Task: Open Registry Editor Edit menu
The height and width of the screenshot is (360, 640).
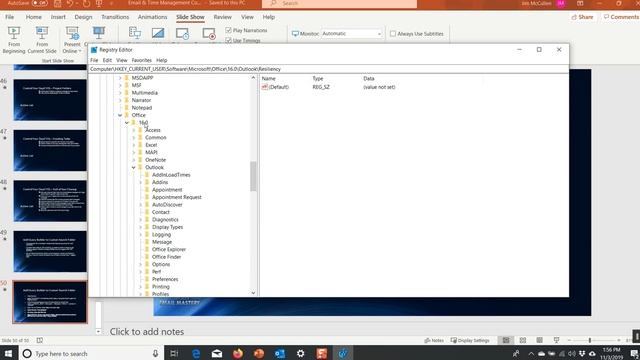Action: pos(107,60)
